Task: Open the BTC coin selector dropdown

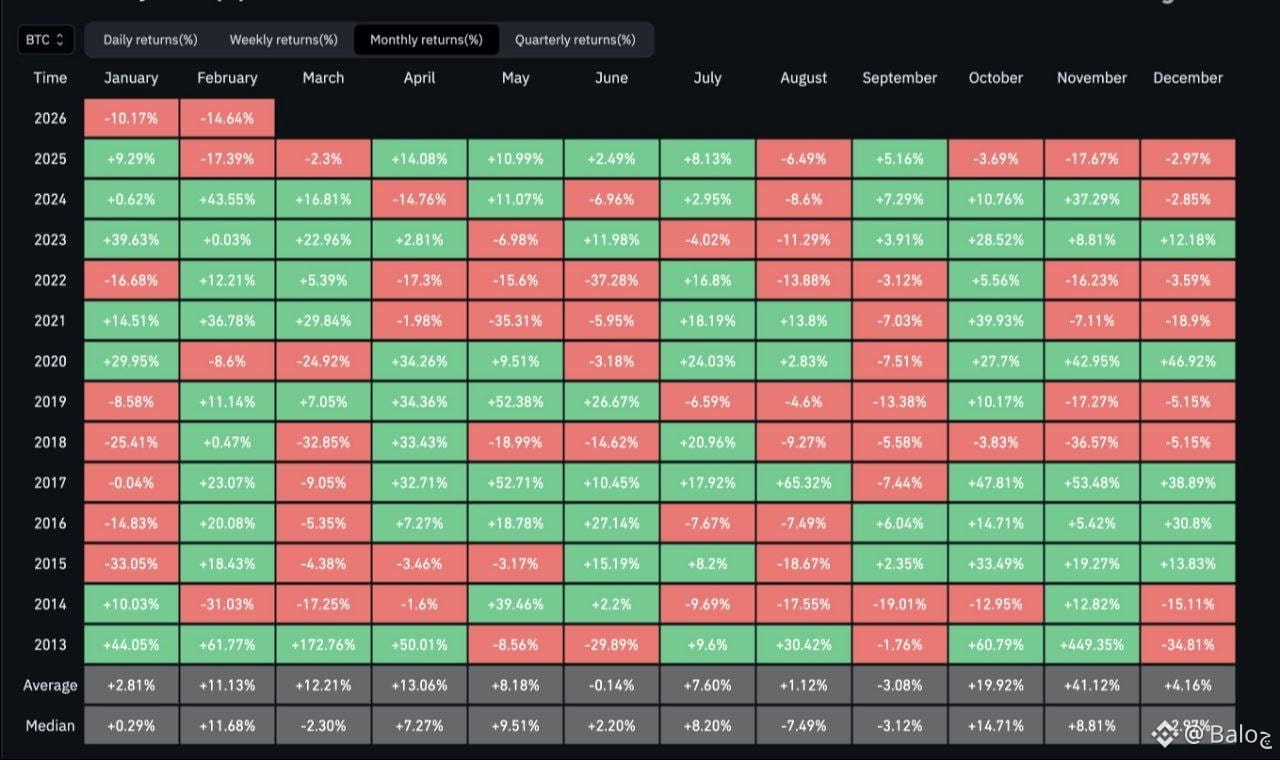Action: pyautogui.click(x=46, y=40)
